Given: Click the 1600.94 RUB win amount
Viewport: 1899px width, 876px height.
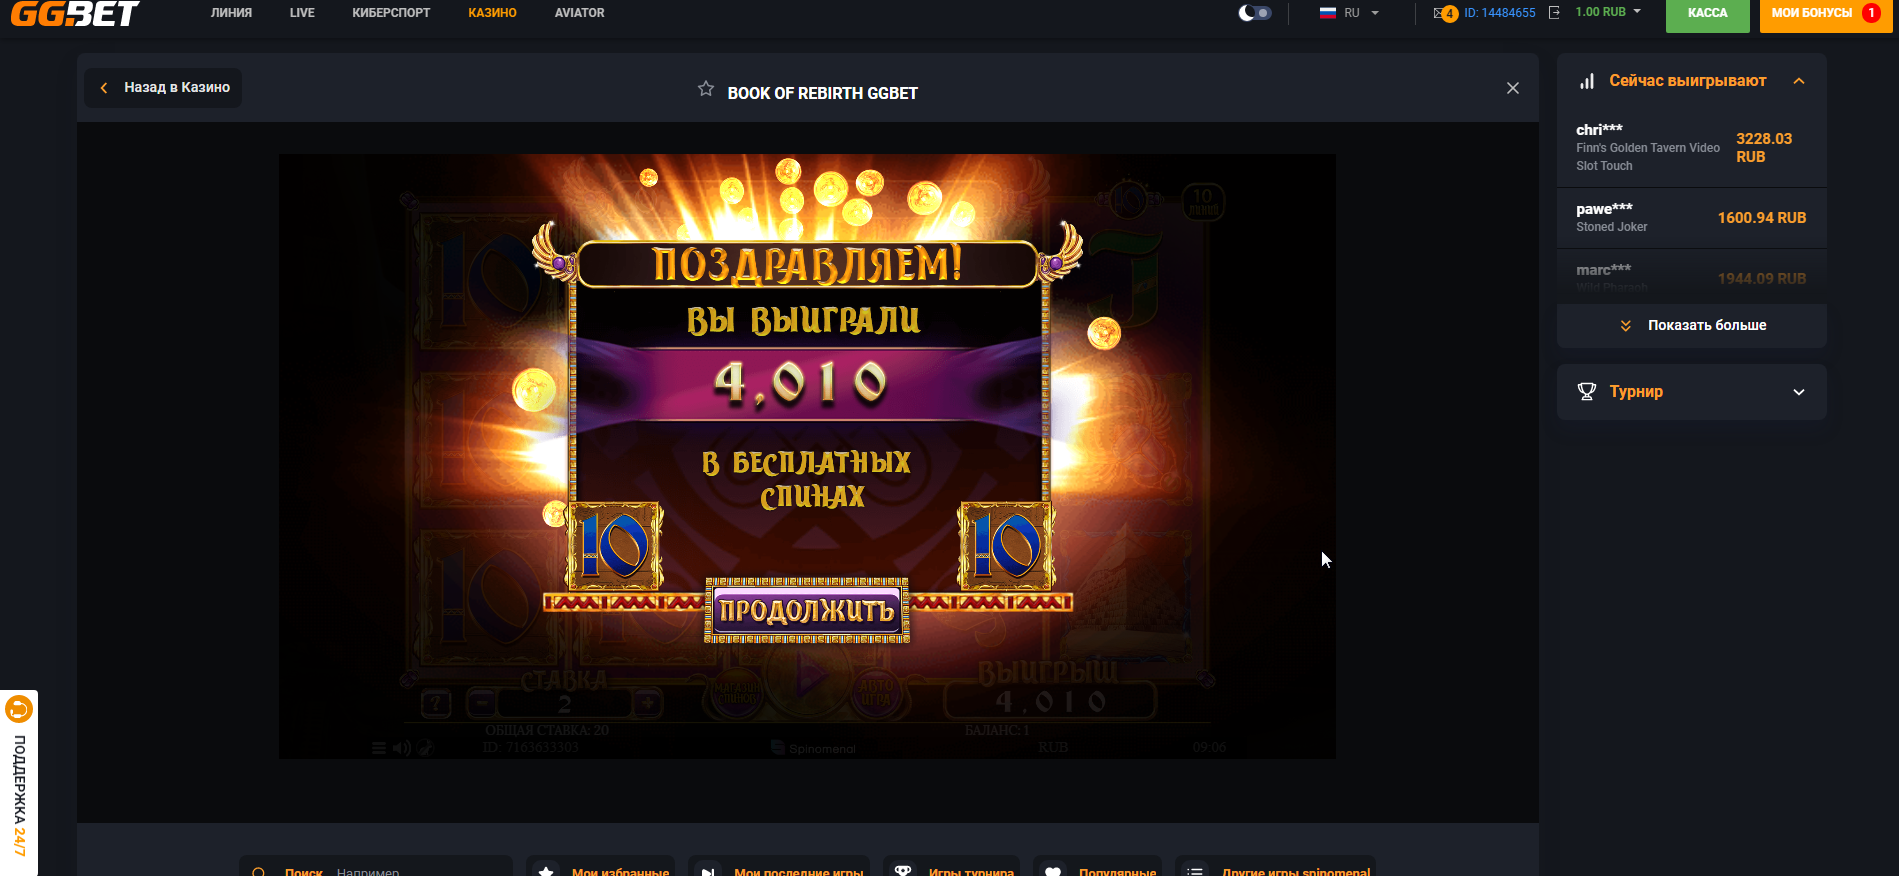Looking at the screenshot, I should pos(1762,218).
